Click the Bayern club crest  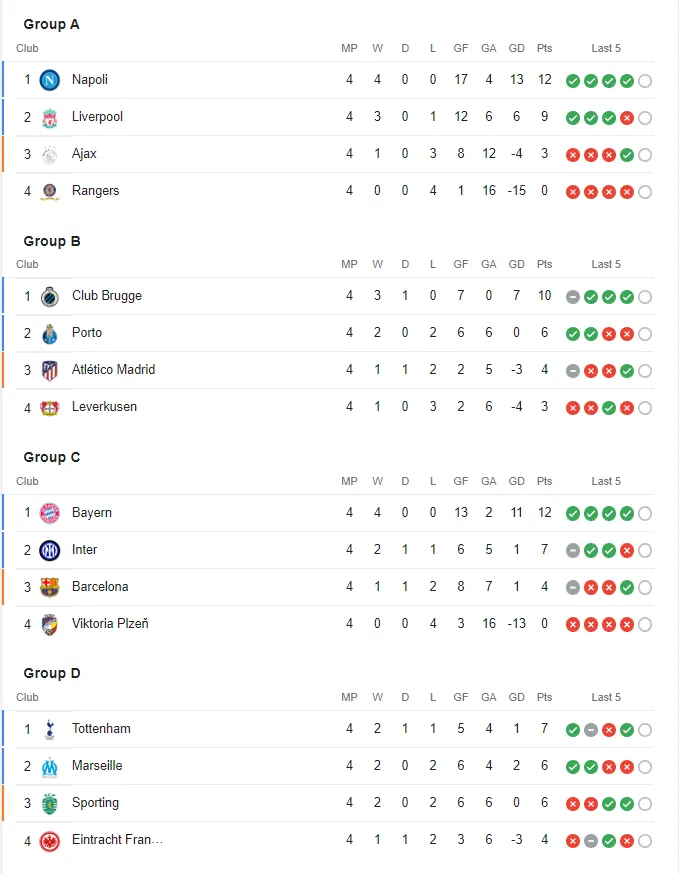(49, 513)
